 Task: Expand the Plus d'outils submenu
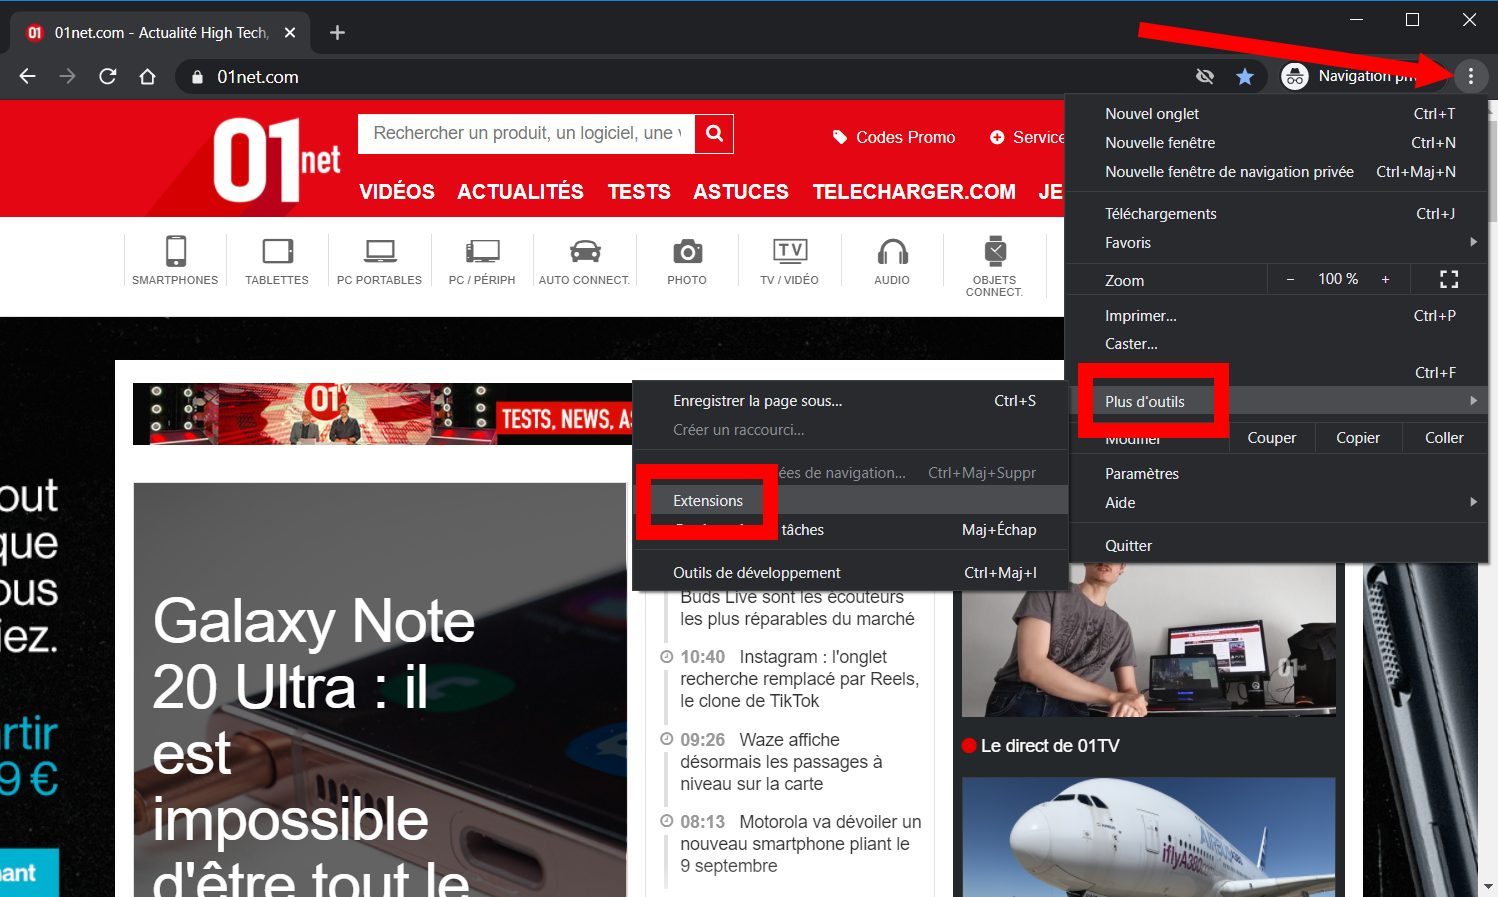[x=1277, y=401]
